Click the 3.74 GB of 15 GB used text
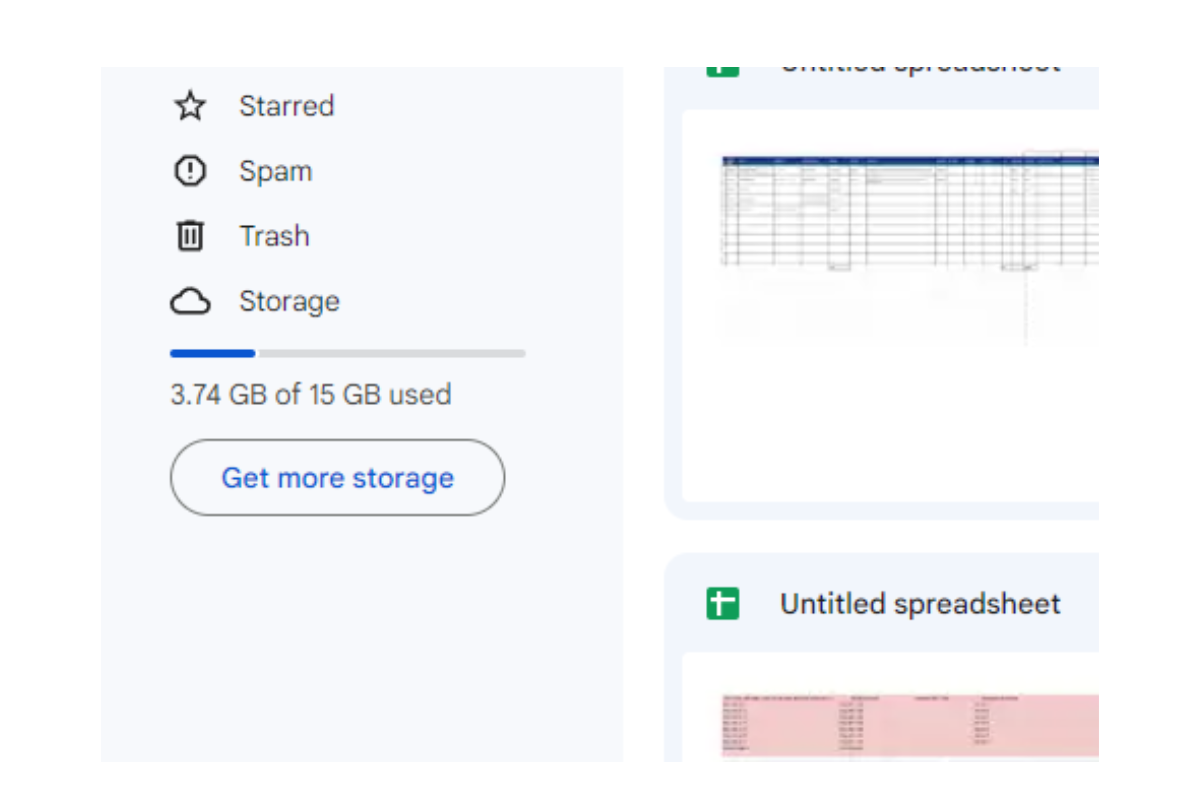The width and height of the screenshot is (1200, 800). 310,394
